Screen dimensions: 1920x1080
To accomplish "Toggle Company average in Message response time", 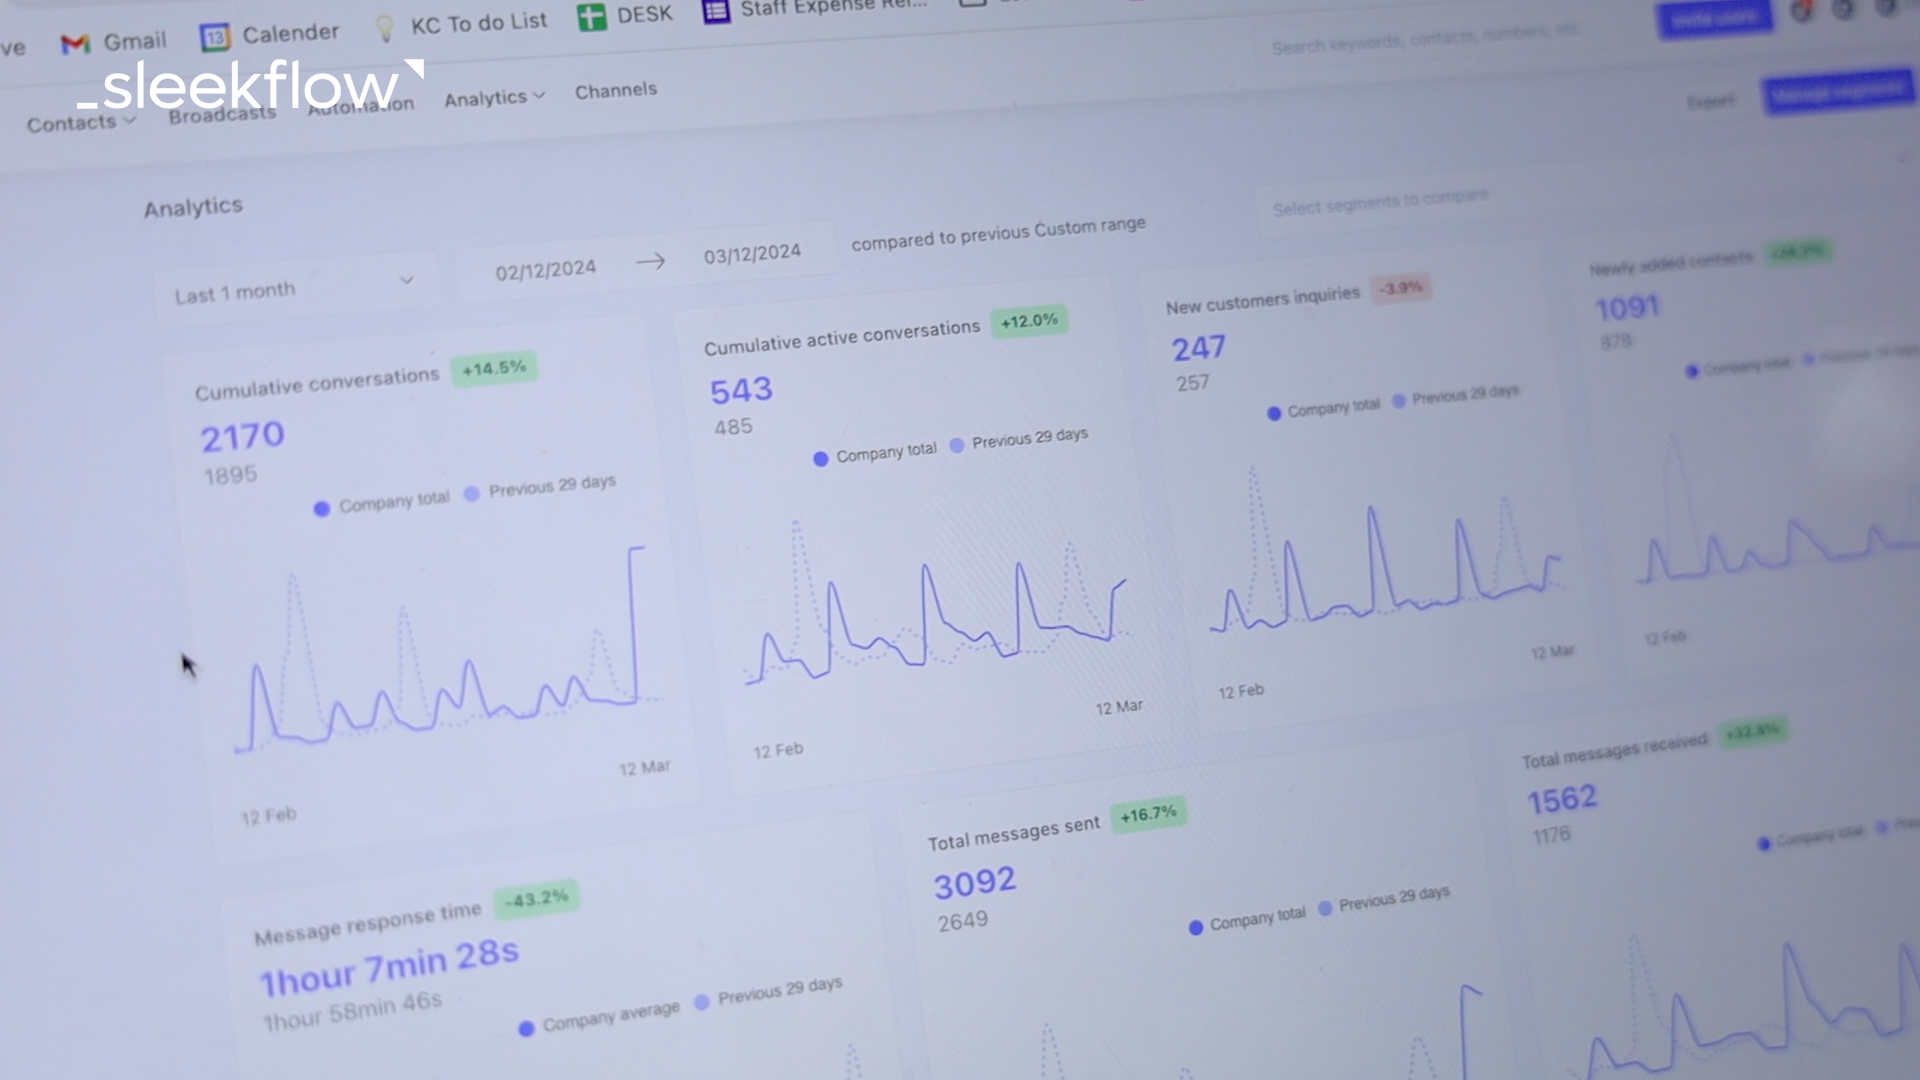I will pyautogui.click(x=600, y=1018).
